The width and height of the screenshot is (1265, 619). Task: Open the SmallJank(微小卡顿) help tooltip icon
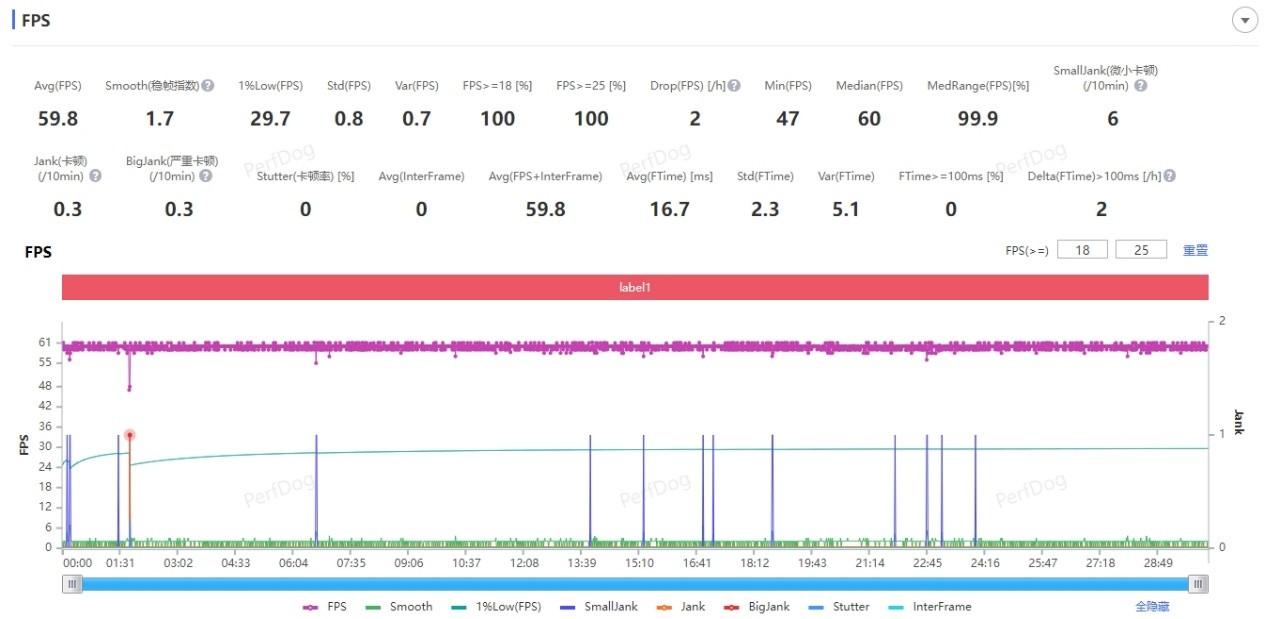pyautogui.click(x=1140, y=86)
